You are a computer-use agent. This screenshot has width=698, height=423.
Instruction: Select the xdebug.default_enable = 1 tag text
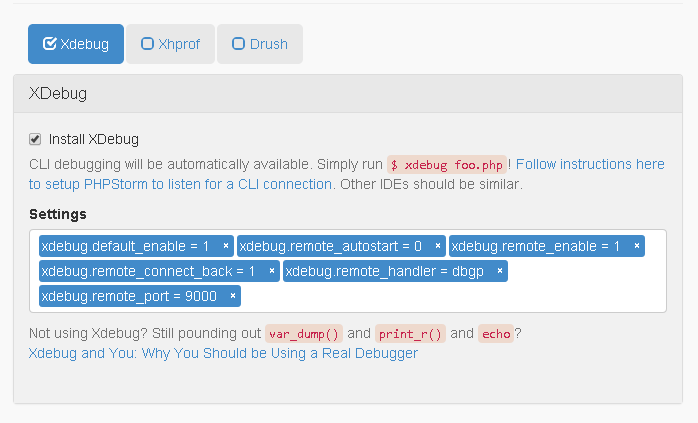125,246
